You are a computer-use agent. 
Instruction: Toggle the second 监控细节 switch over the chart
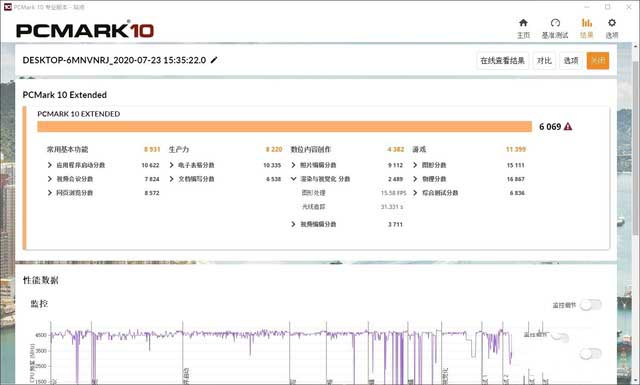tap(560, 336)
